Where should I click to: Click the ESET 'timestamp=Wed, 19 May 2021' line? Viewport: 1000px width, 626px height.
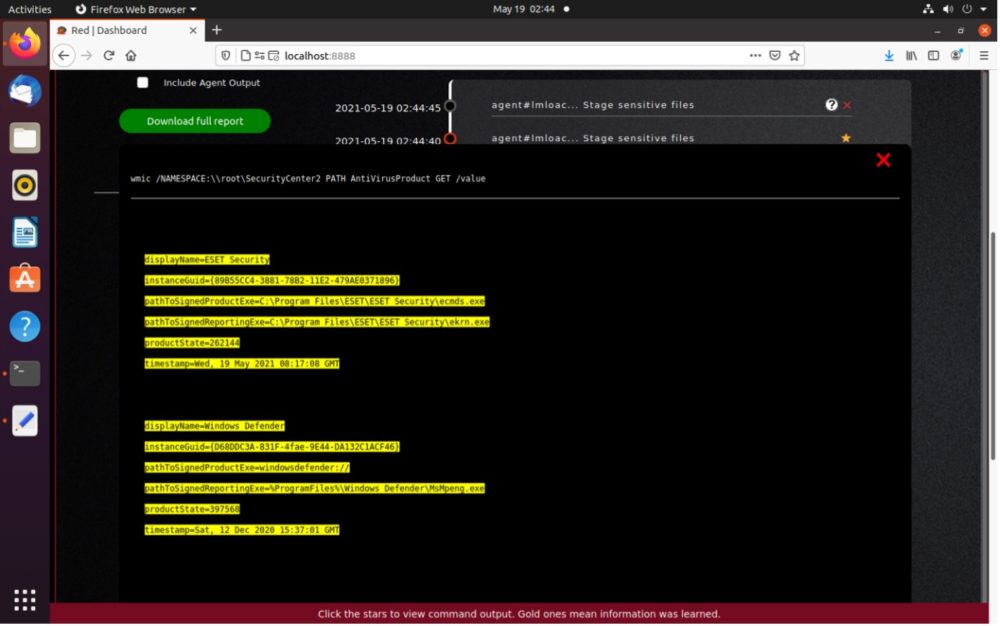click(x=242, y=363)
